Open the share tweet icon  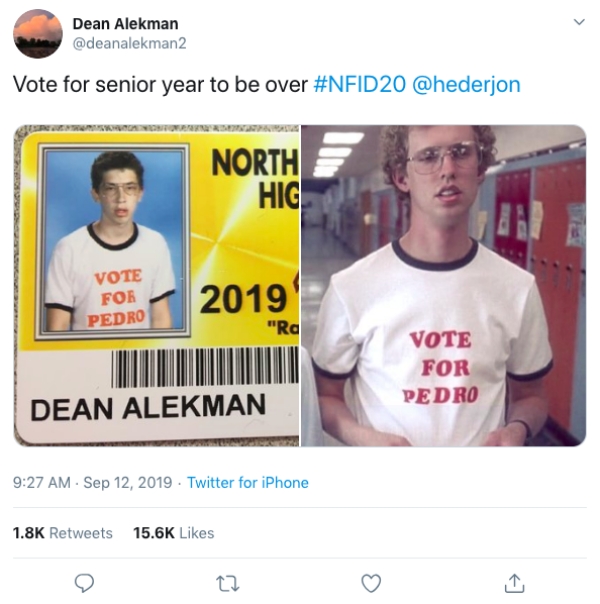514,582
